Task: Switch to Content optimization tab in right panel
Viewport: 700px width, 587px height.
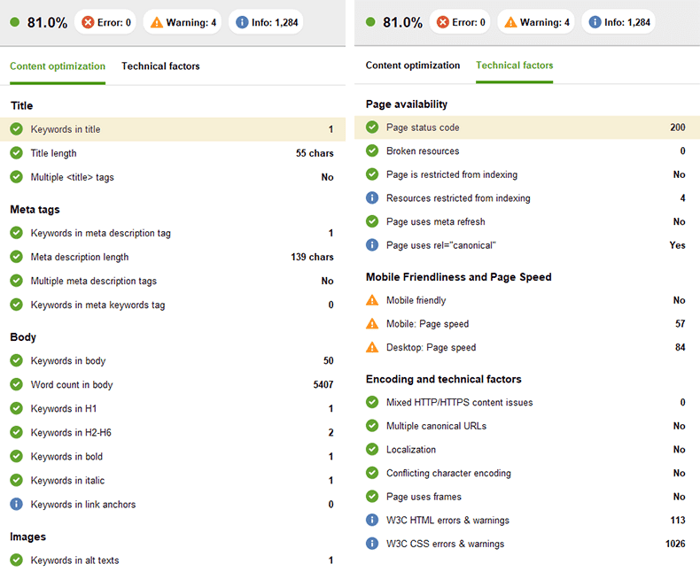Action: tap(412, 66)
